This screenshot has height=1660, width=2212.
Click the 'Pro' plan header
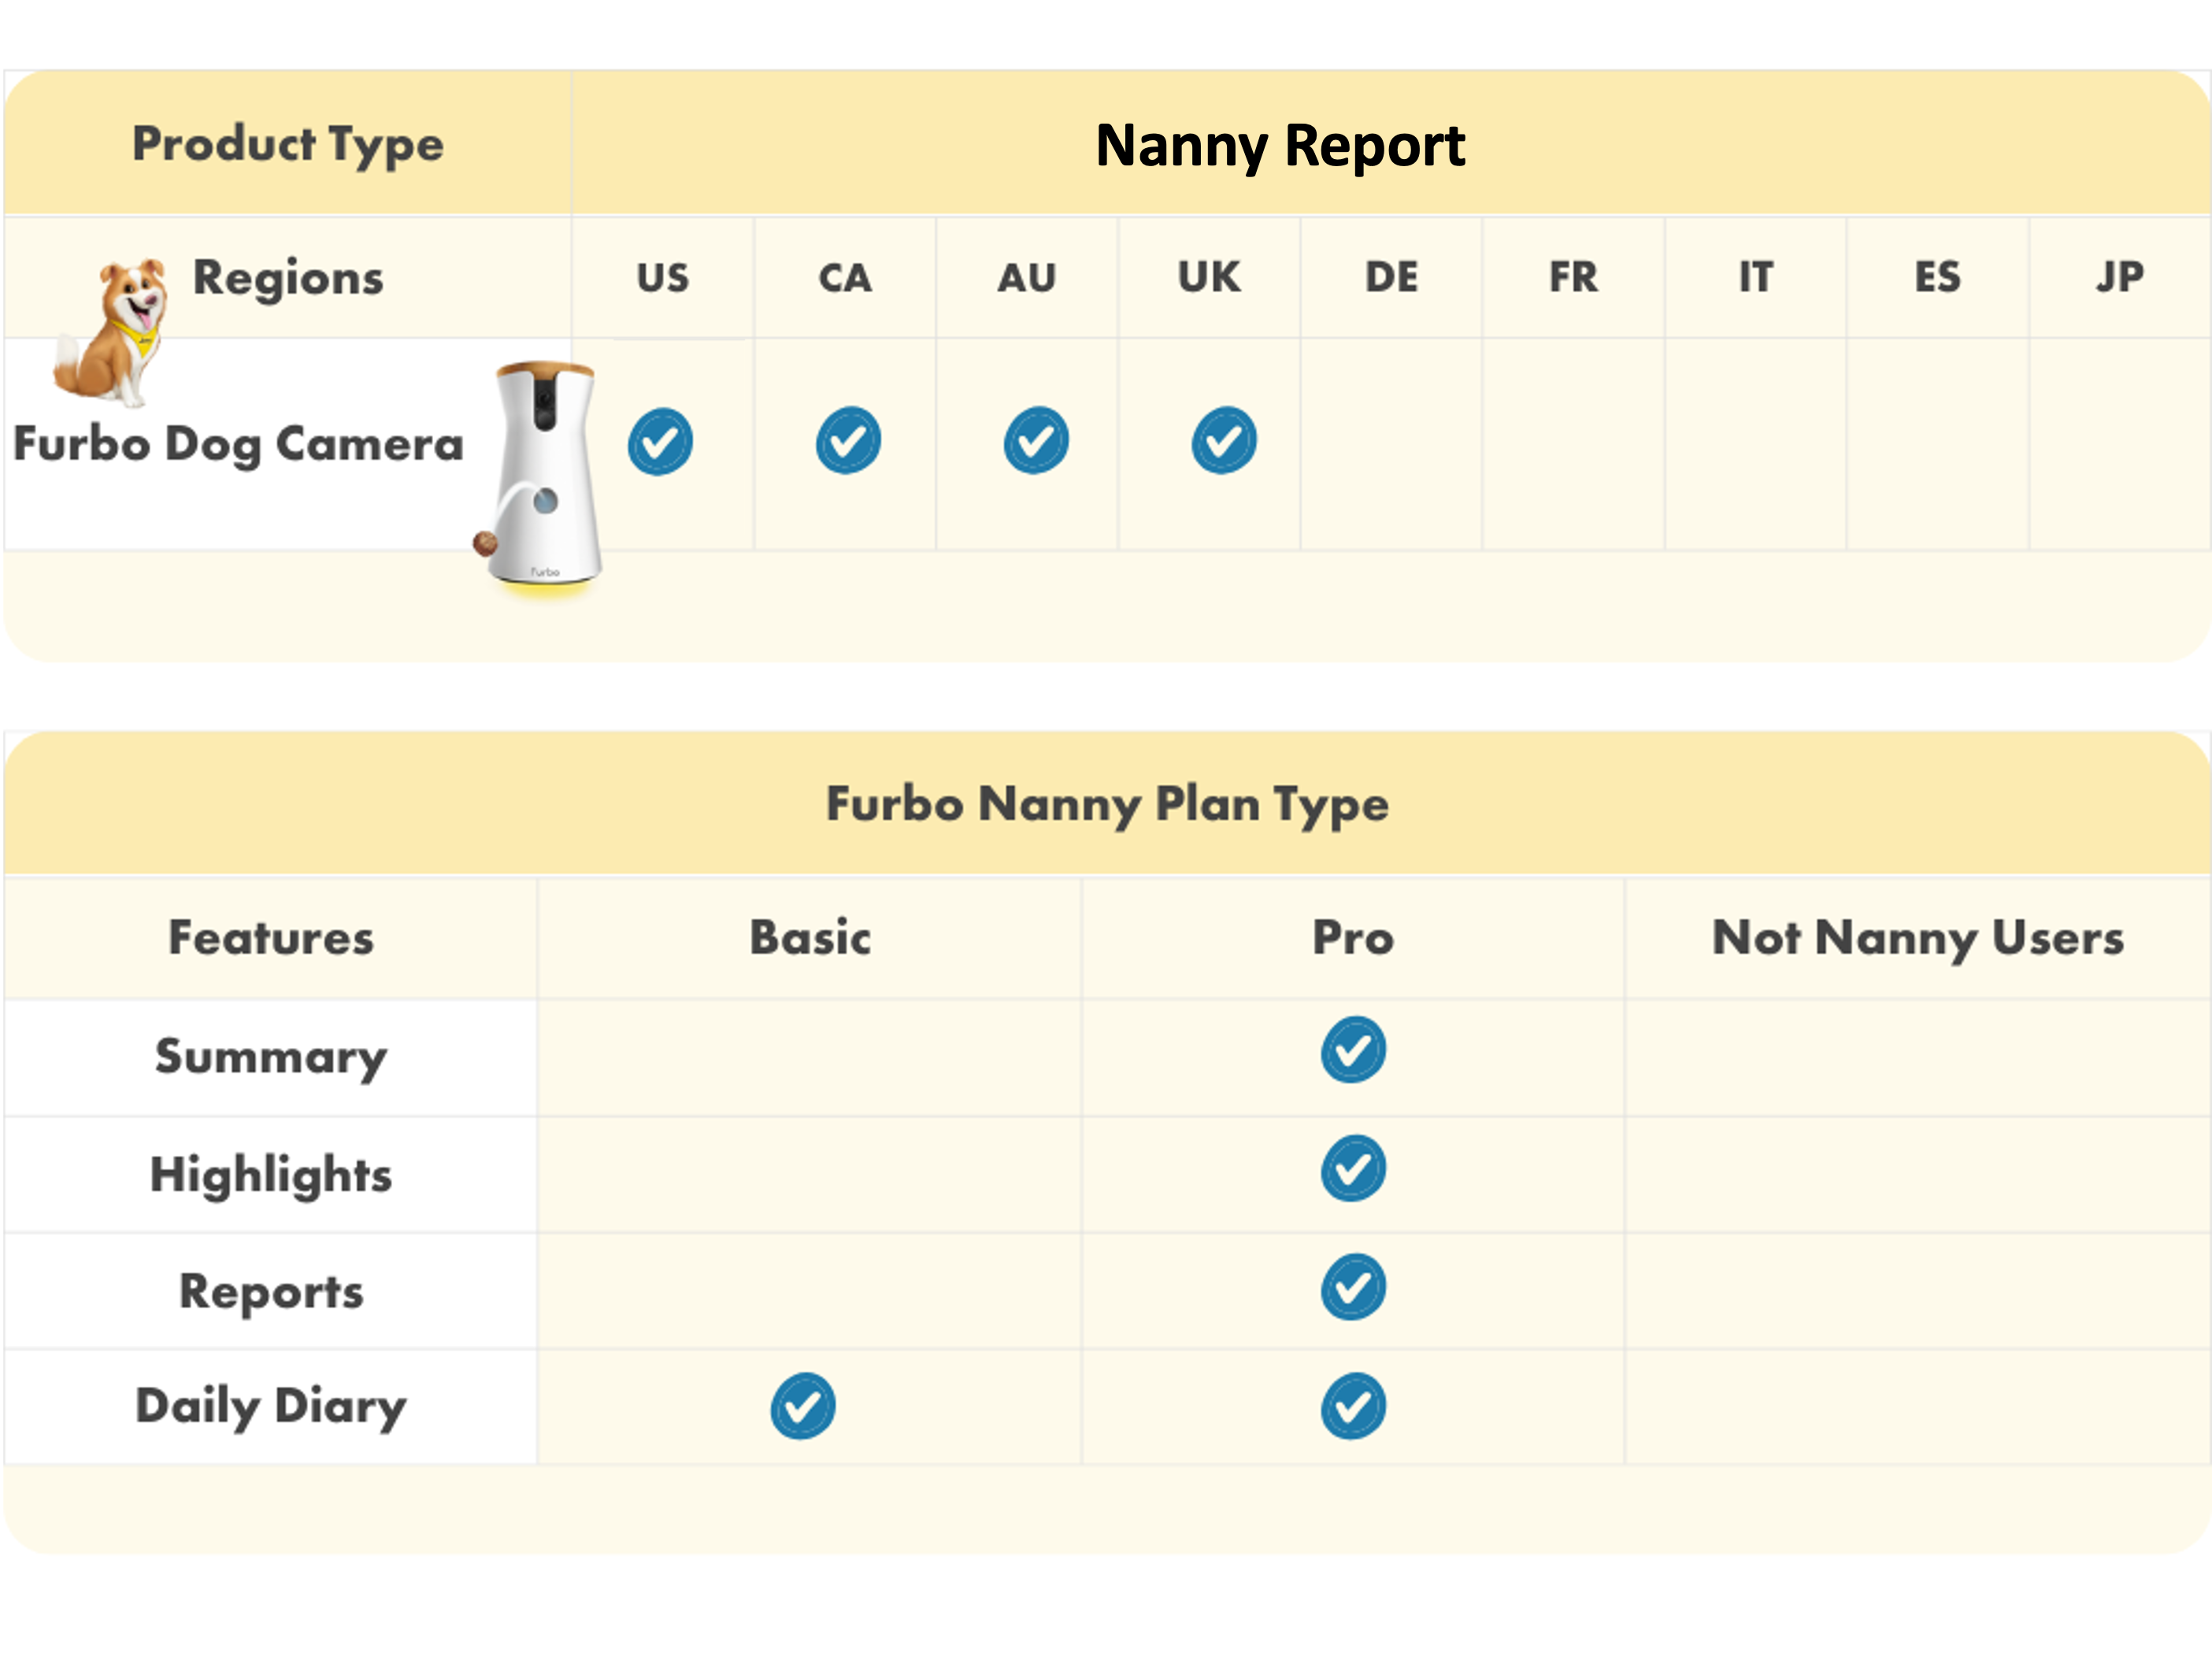[x=1353, y=938]
